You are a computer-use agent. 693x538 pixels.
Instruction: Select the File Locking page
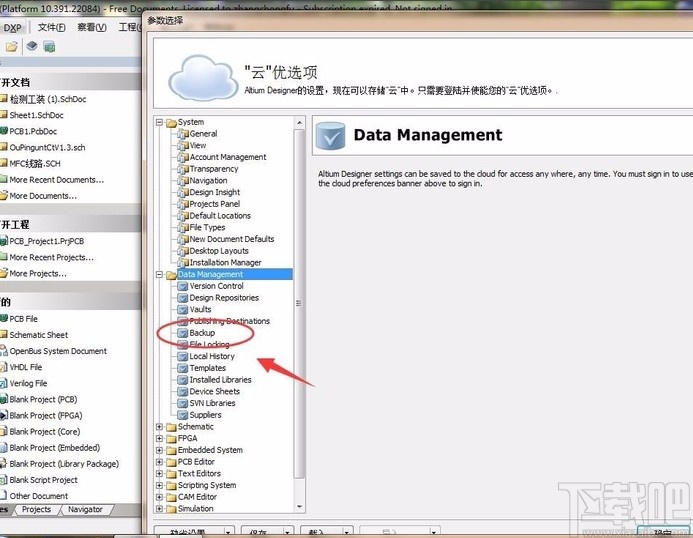[x=209, y=345]
